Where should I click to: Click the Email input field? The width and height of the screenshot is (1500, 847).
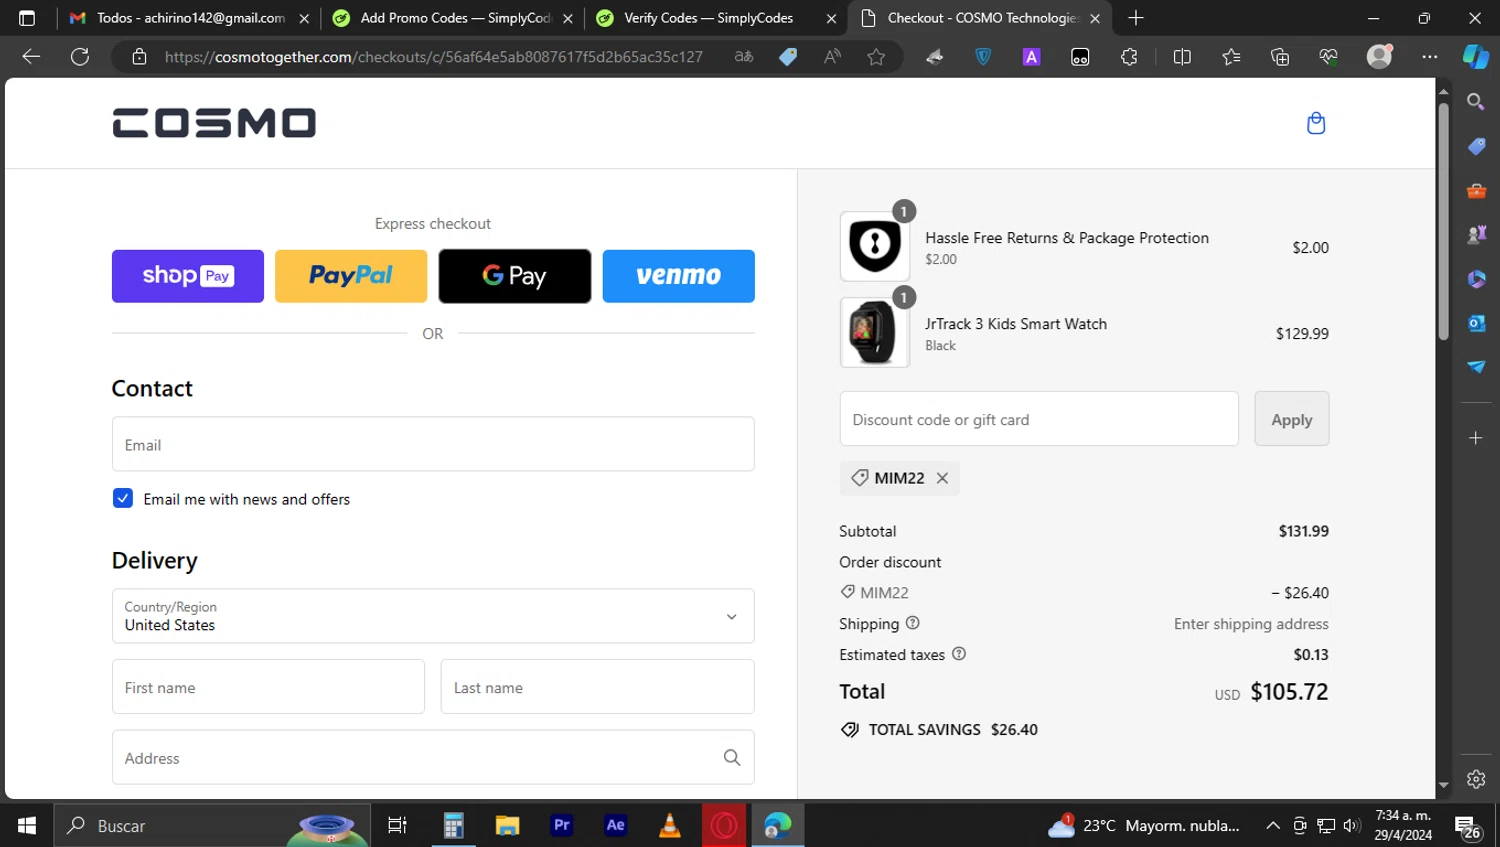click(433, 444)
